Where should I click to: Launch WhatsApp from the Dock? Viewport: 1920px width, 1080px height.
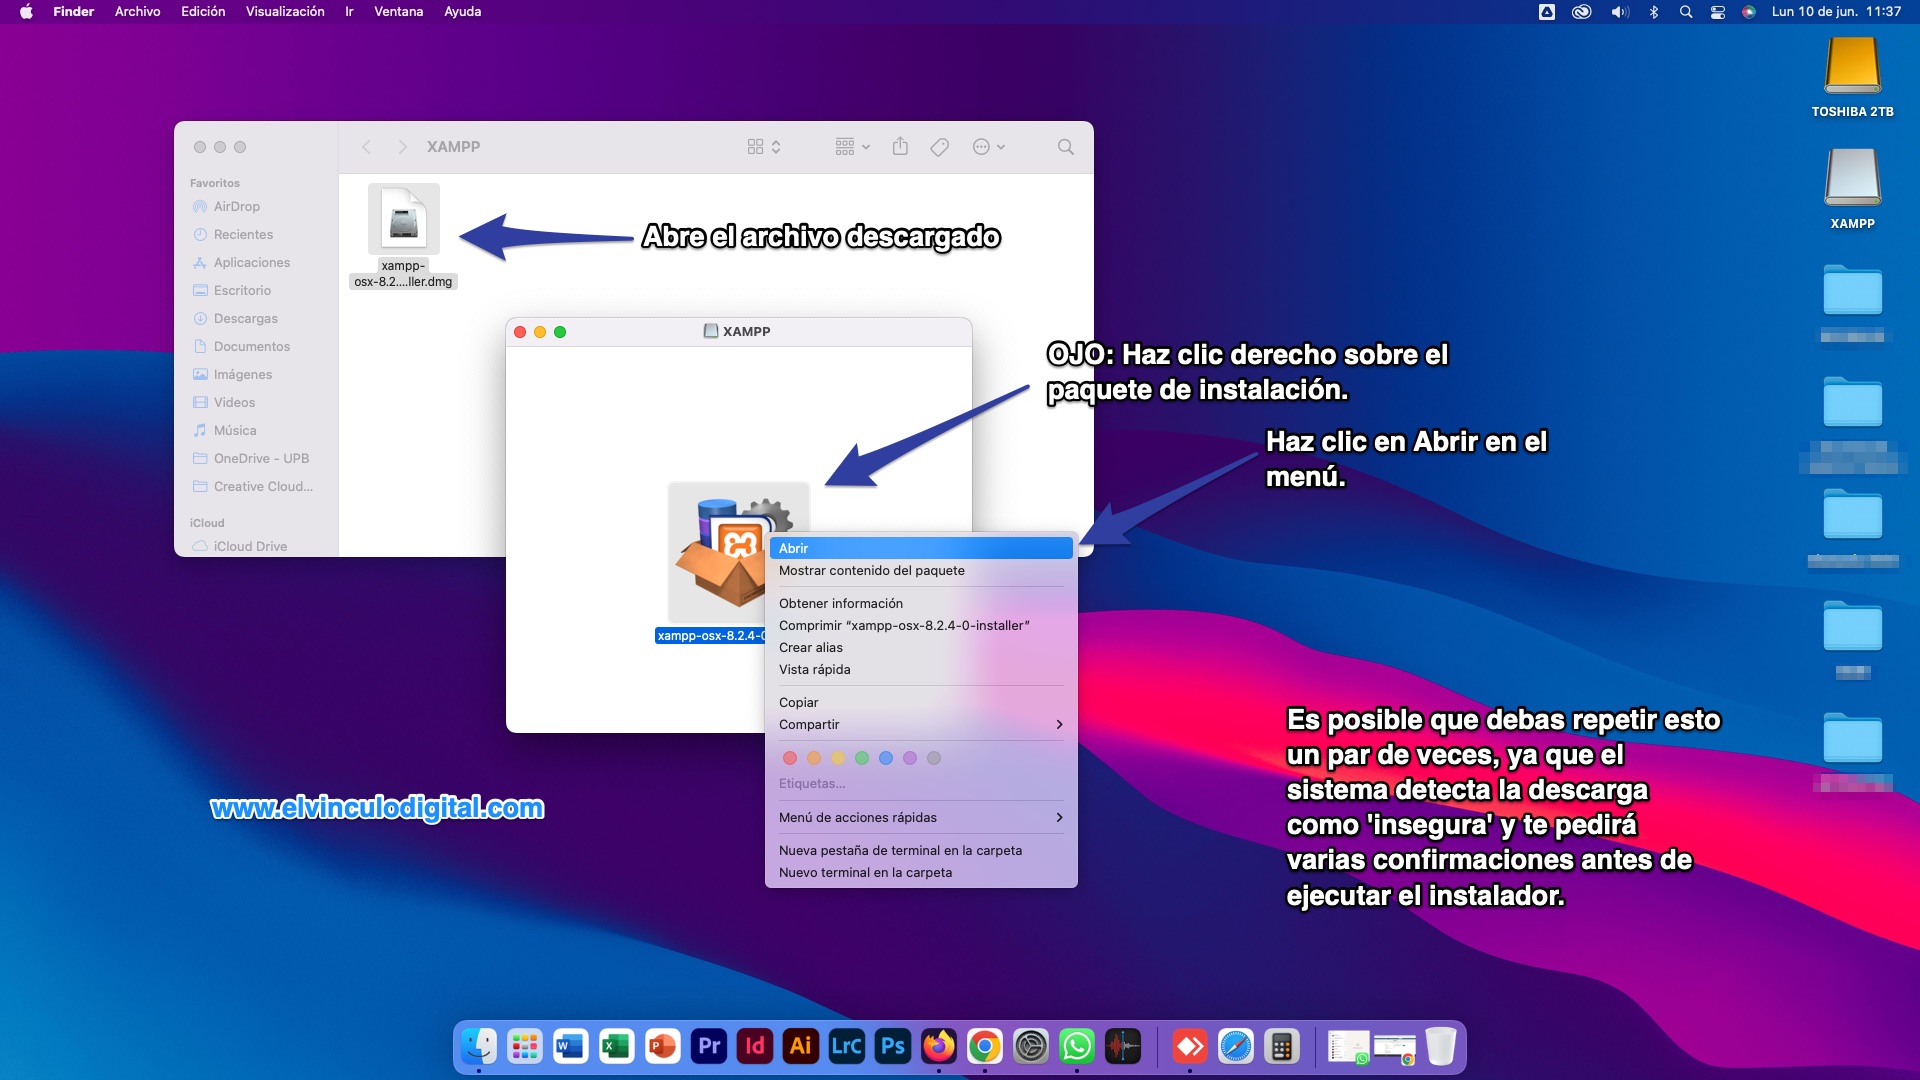click(x=1077, y=1046)
